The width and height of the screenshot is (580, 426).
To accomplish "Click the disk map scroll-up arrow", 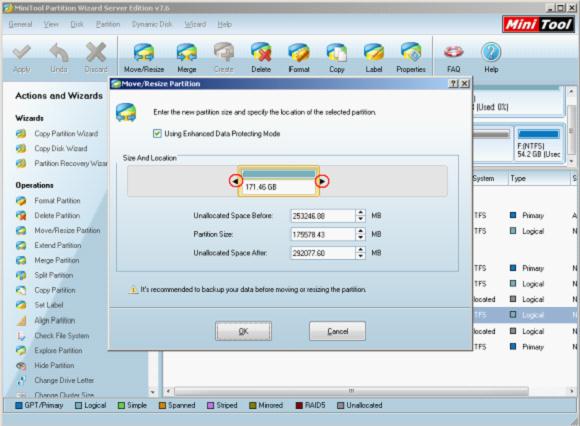I will point(571,91).
